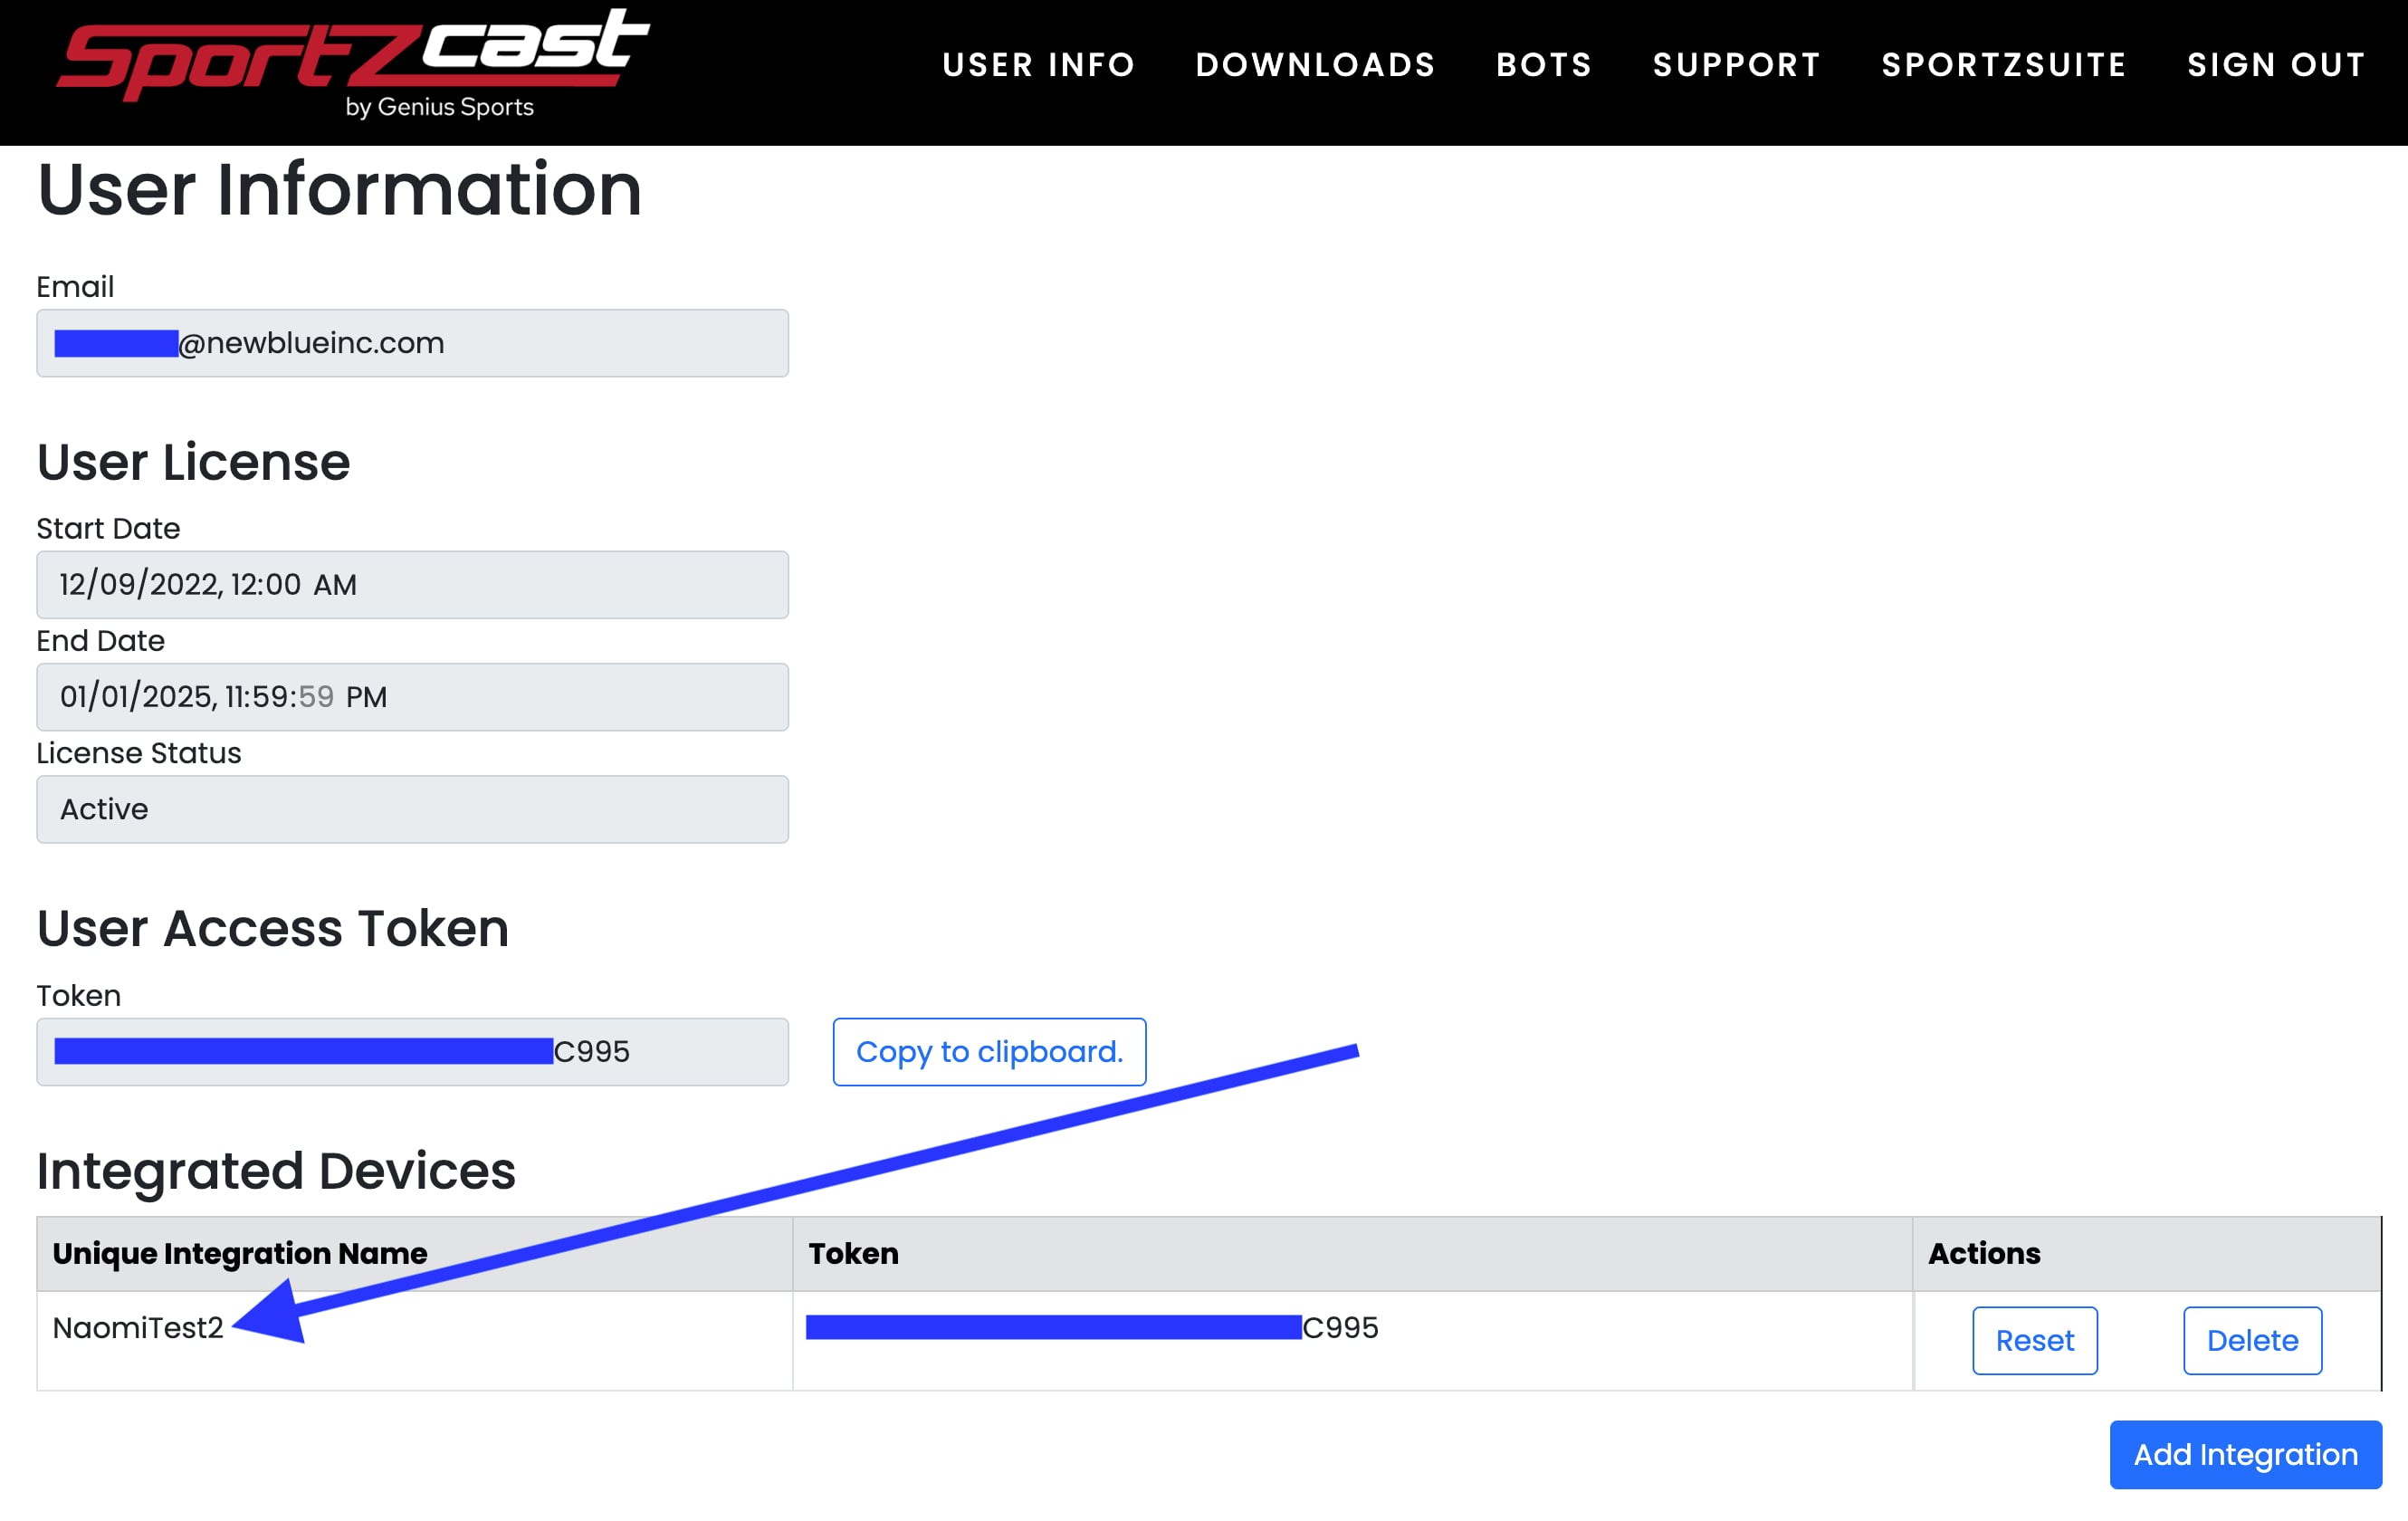Click the User License heading

[193, 462]
